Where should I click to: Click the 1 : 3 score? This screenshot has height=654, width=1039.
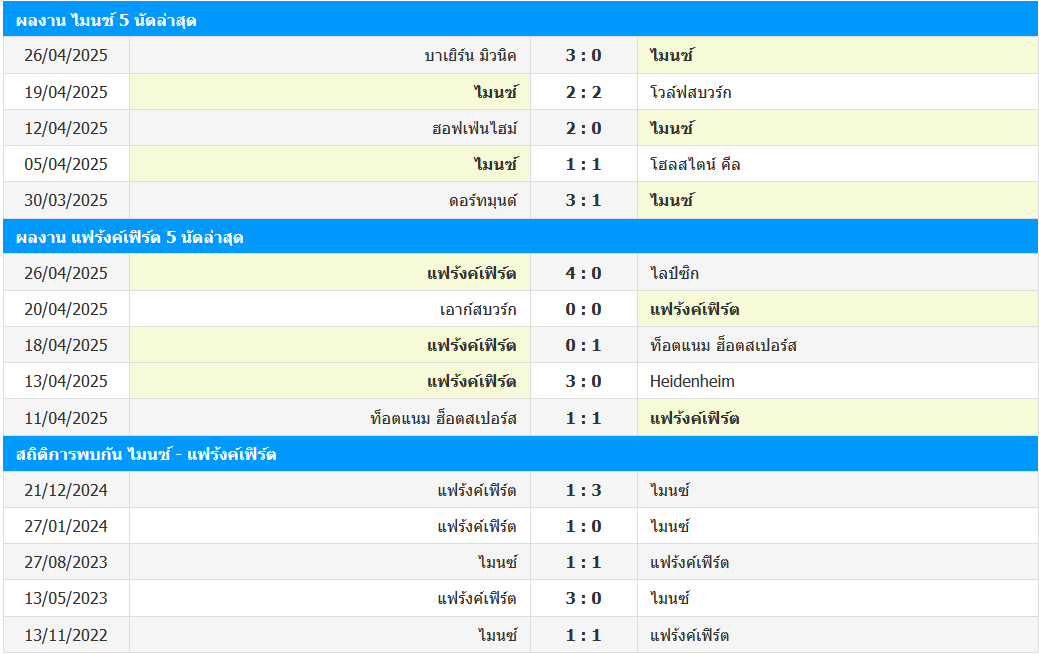tap(583, 490)
